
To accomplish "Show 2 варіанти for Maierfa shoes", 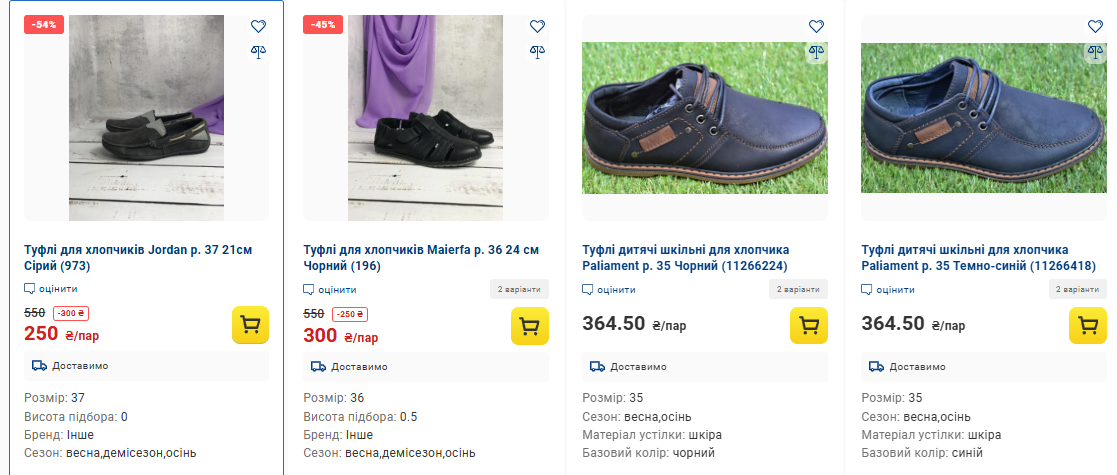I will tap(520, 290).
